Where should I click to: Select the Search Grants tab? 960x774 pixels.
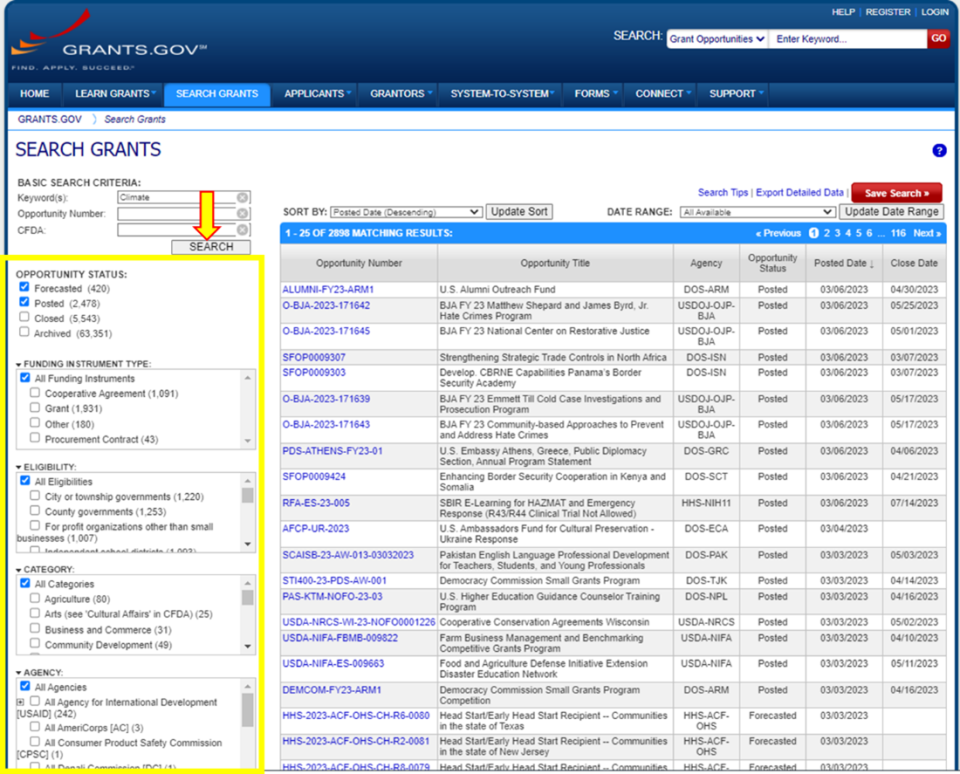(217, 94)
